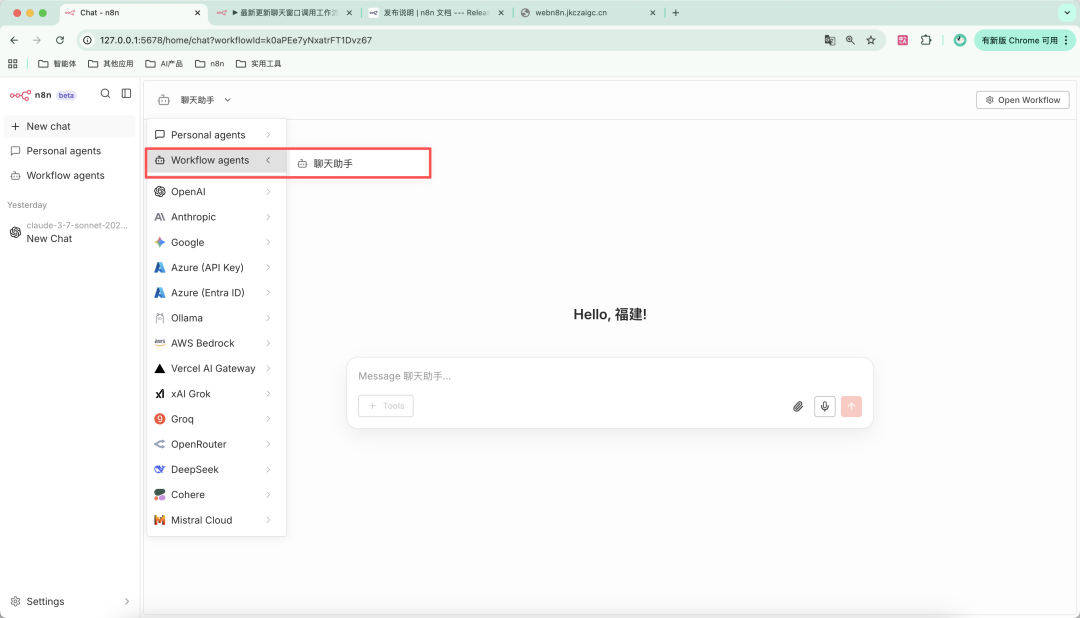Select 聊天助手 from Workflow agents submenu
This screenshot has height=618, width=1080.
[333, 163]
